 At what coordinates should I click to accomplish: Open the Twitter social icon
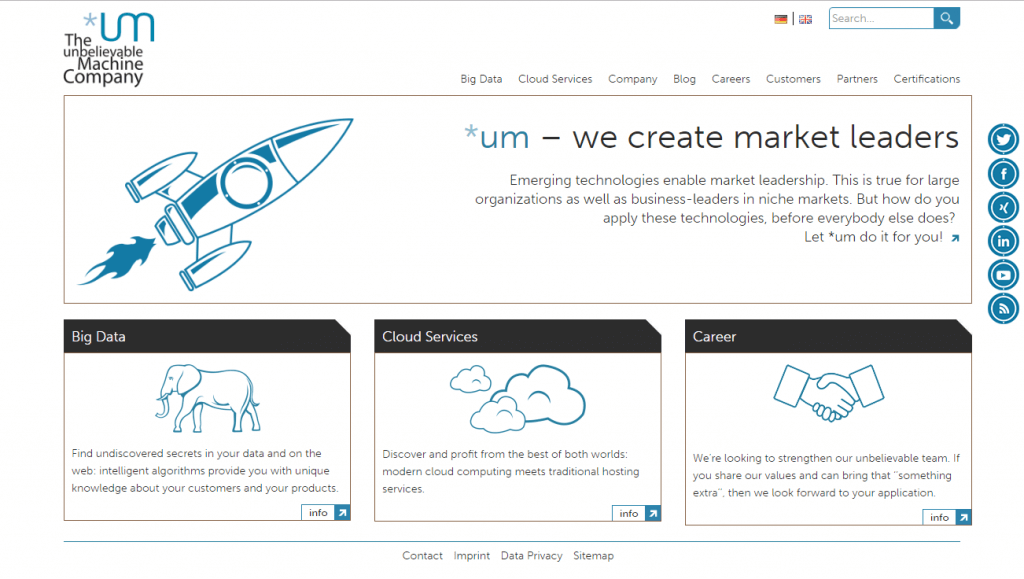[x=1003, y=139]
